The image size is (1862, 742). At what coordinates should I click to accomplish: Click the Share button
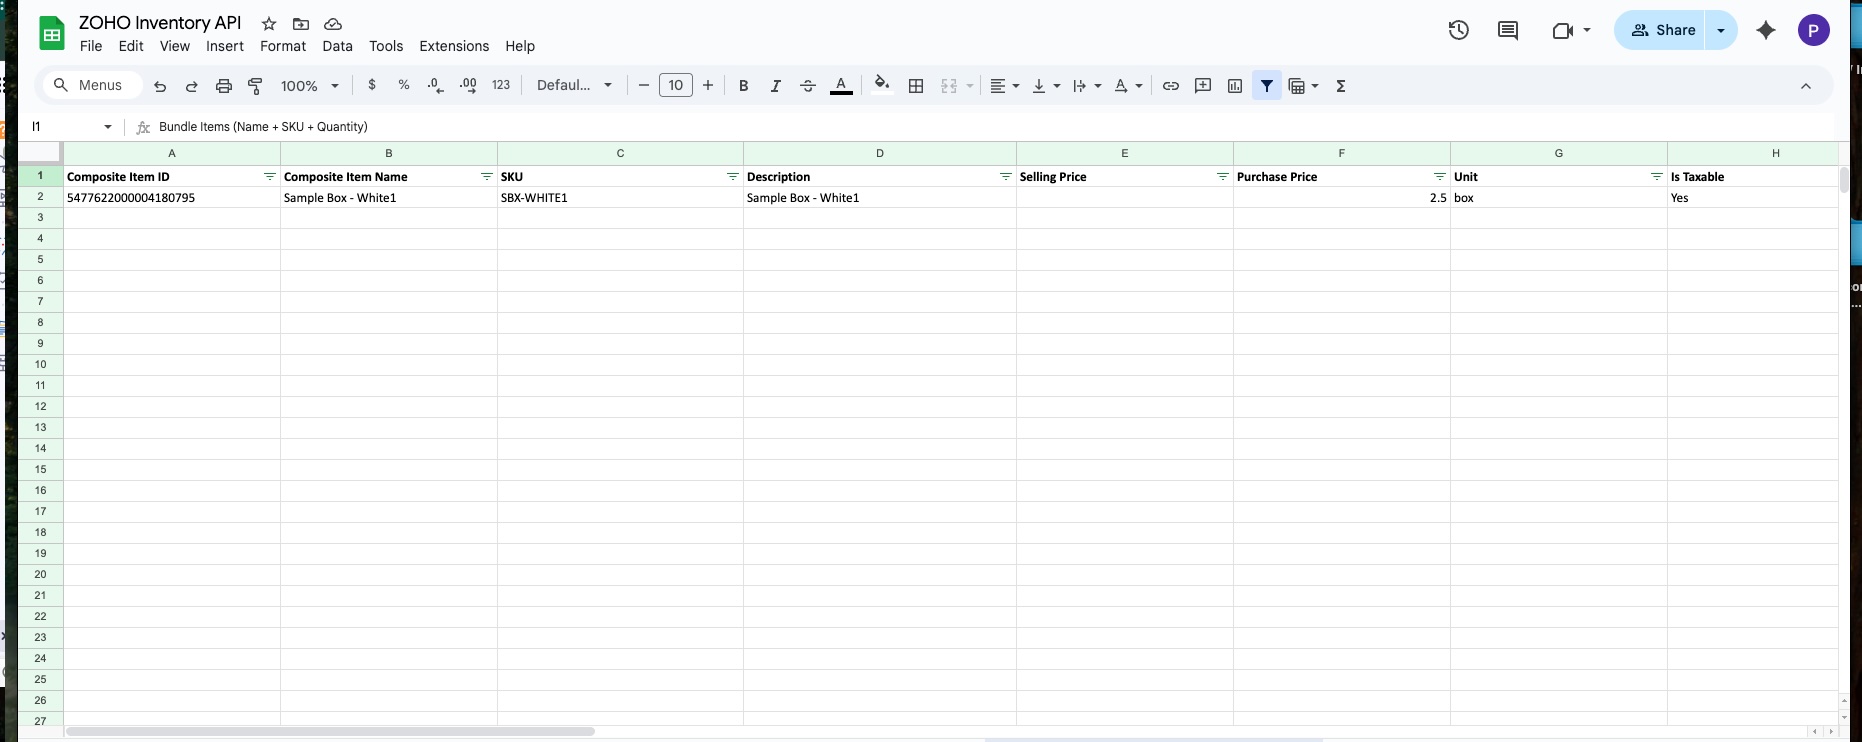(x=1661, y=30)
